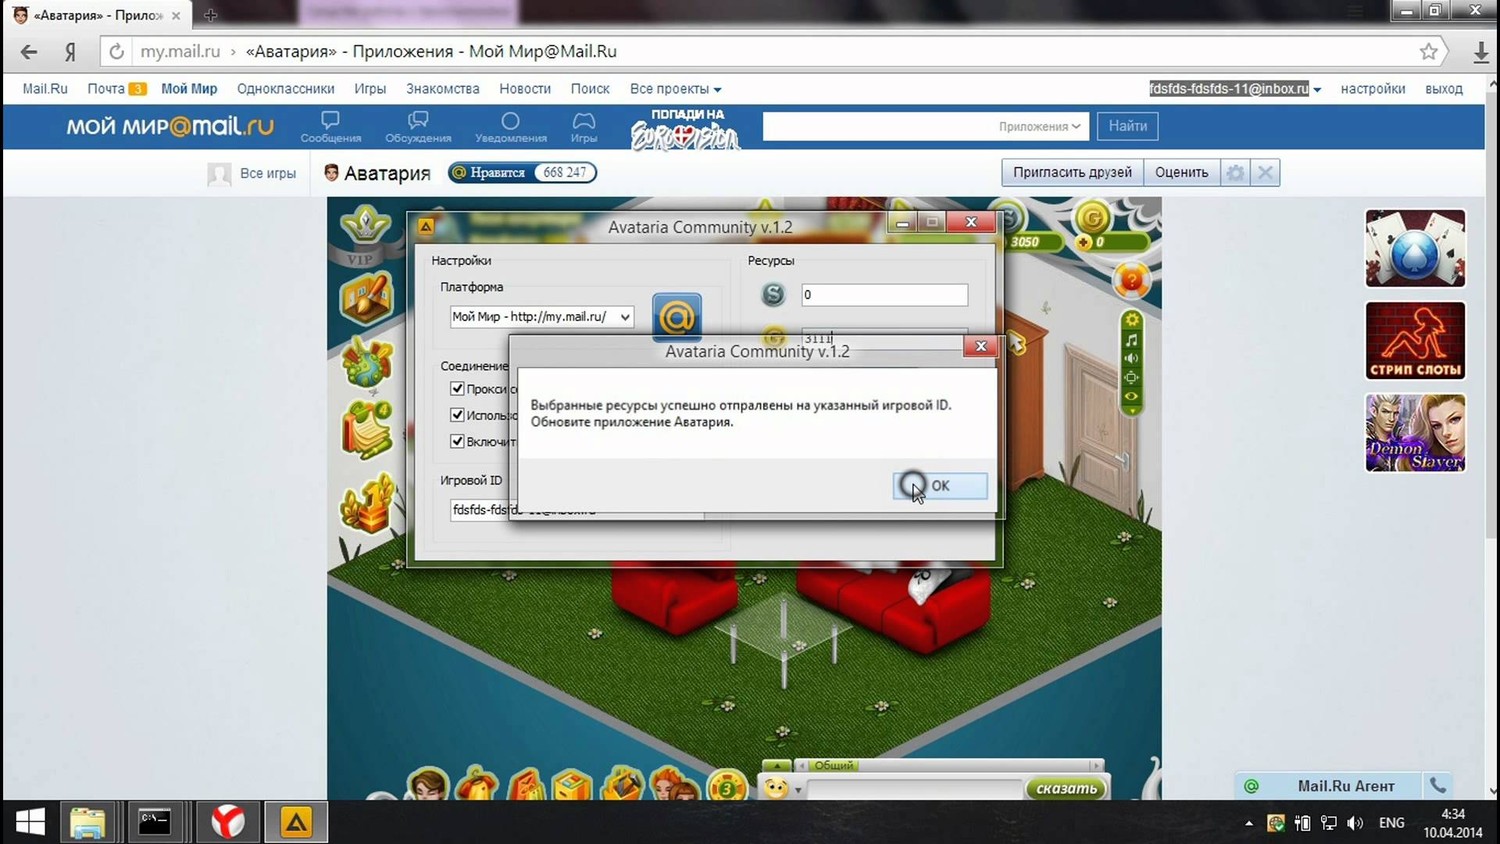This screenshot has height=844, width=1500.
Task: Open the application settings gear icon
Action: (1235, 173)
